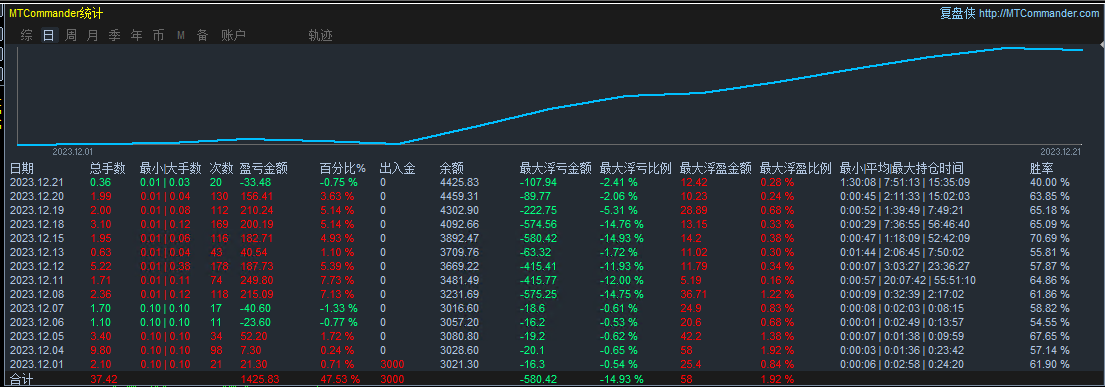This screenshot has width=1105, height=387.
Task: Switch to the 账户 account tab
Action: [233, 35]
